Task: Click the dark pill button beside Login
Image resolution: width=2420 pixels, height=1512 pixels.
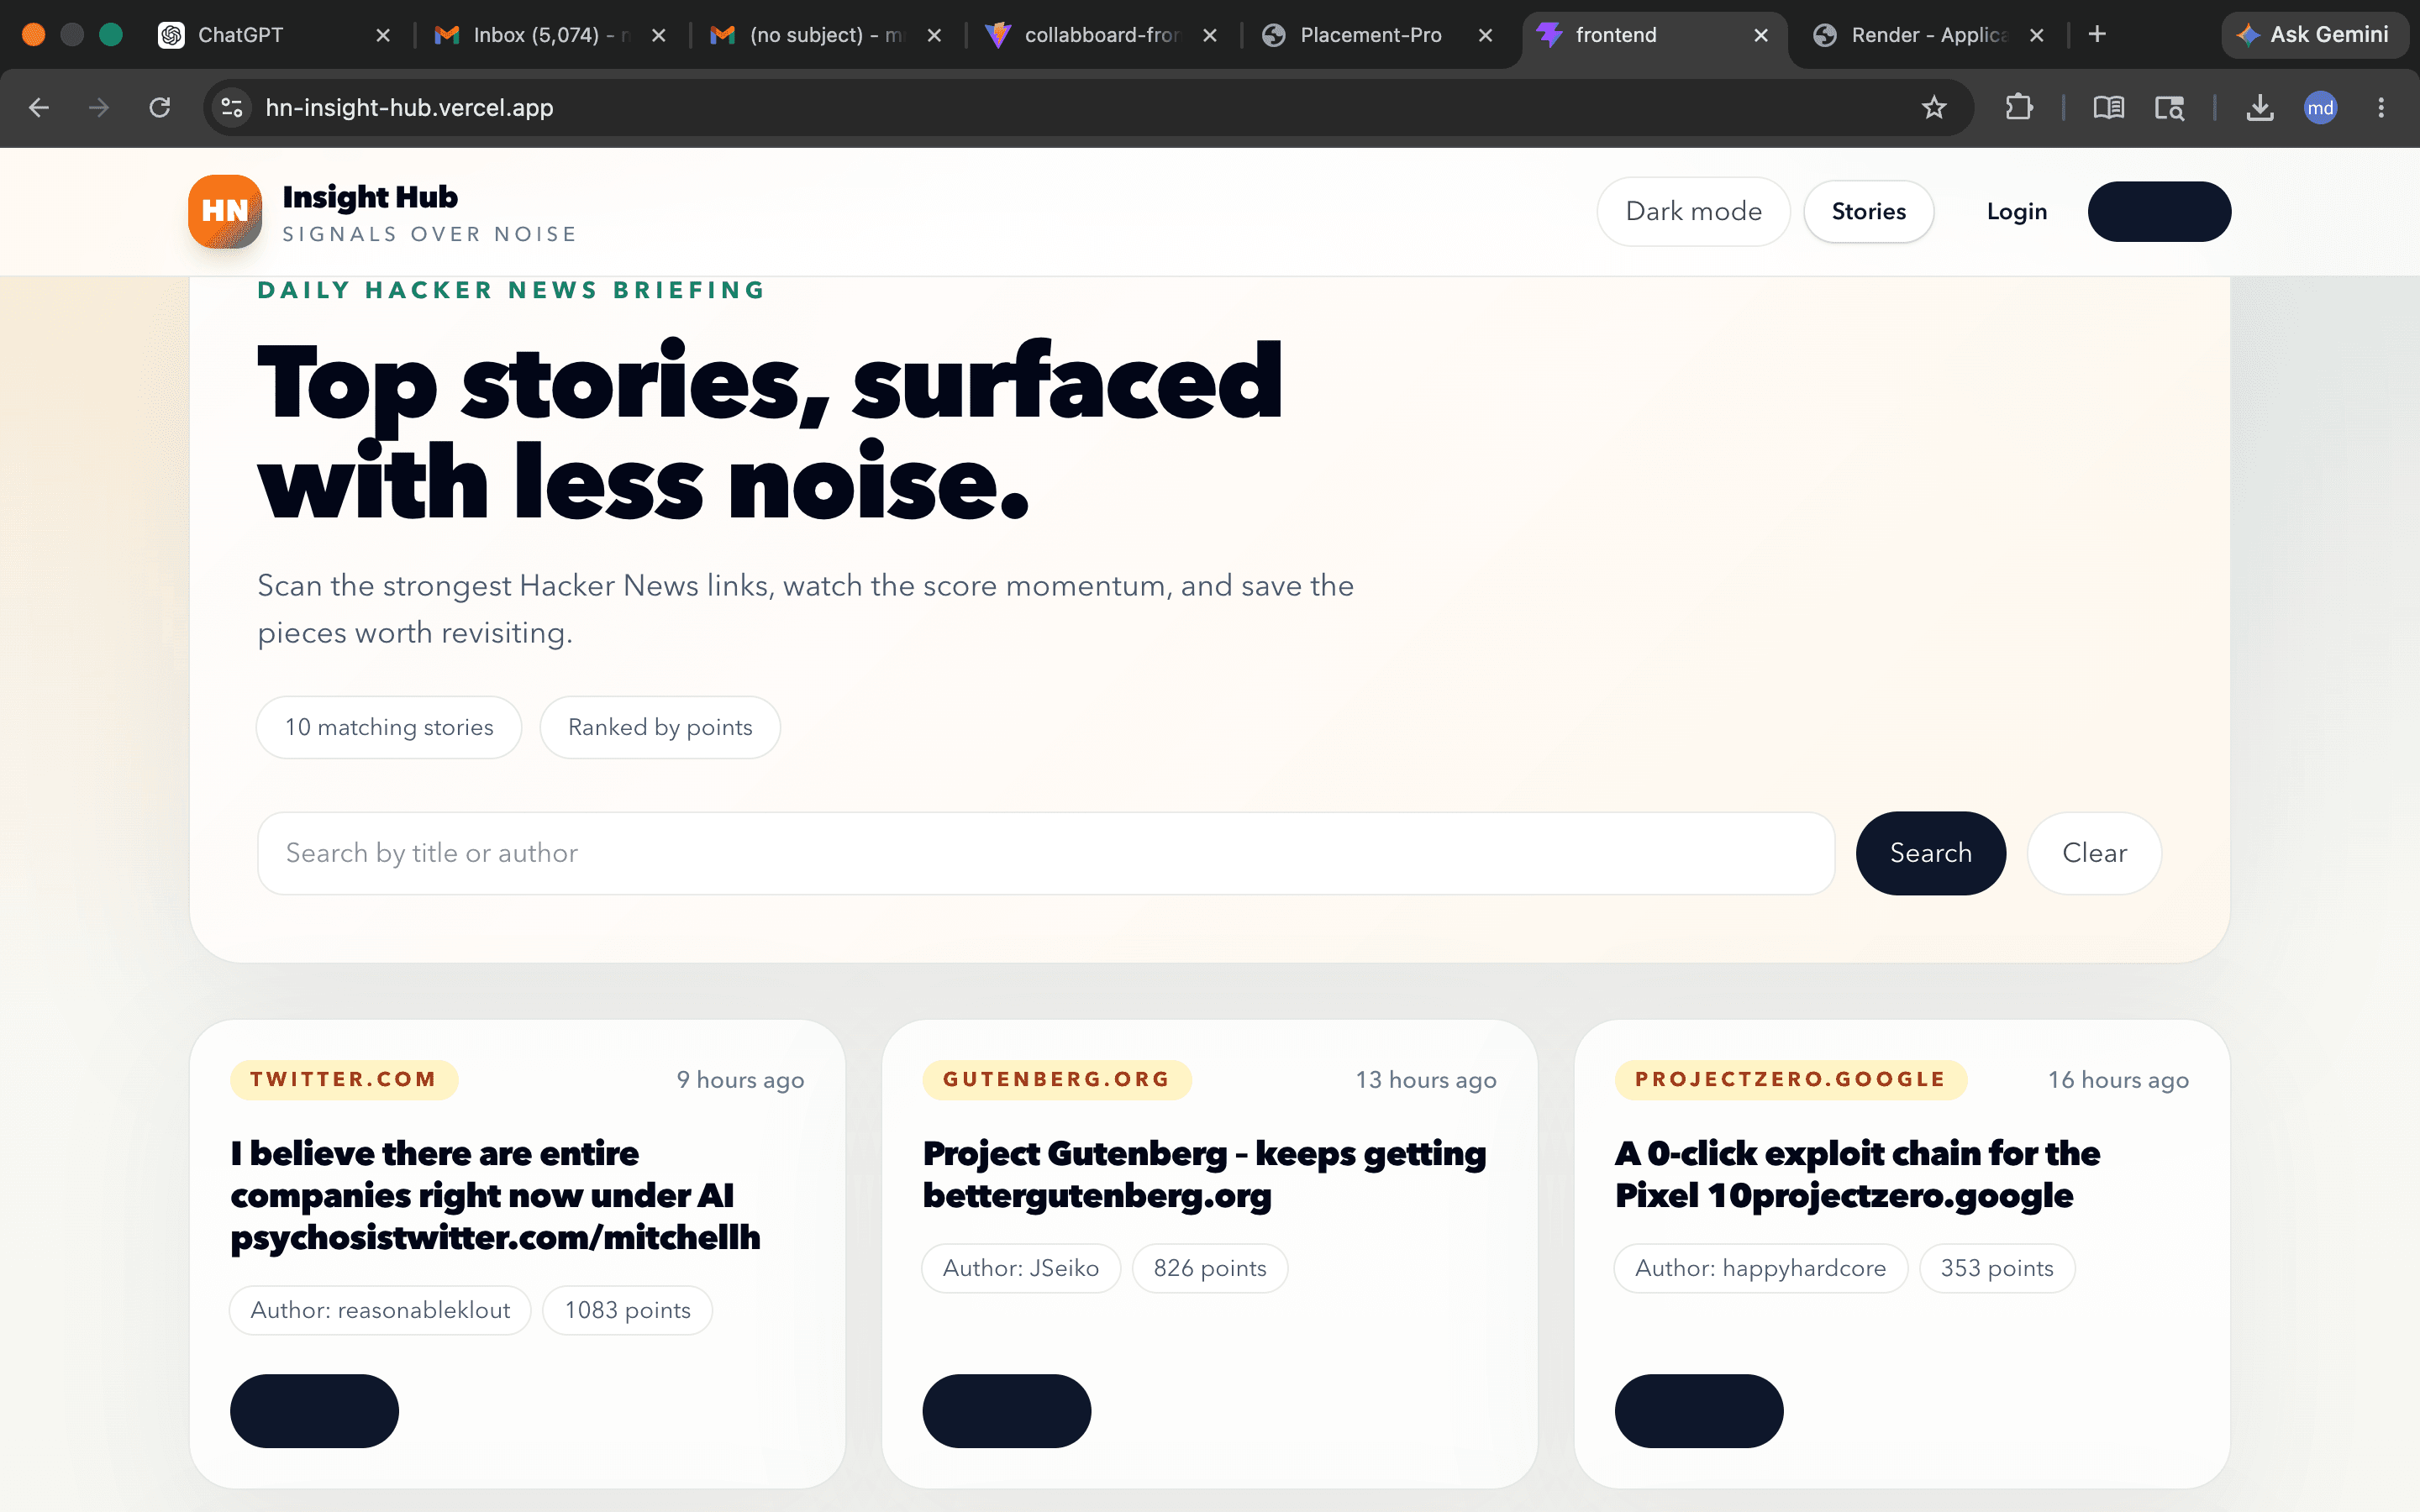Action: pyautogui.click(x=2159, y=211)
